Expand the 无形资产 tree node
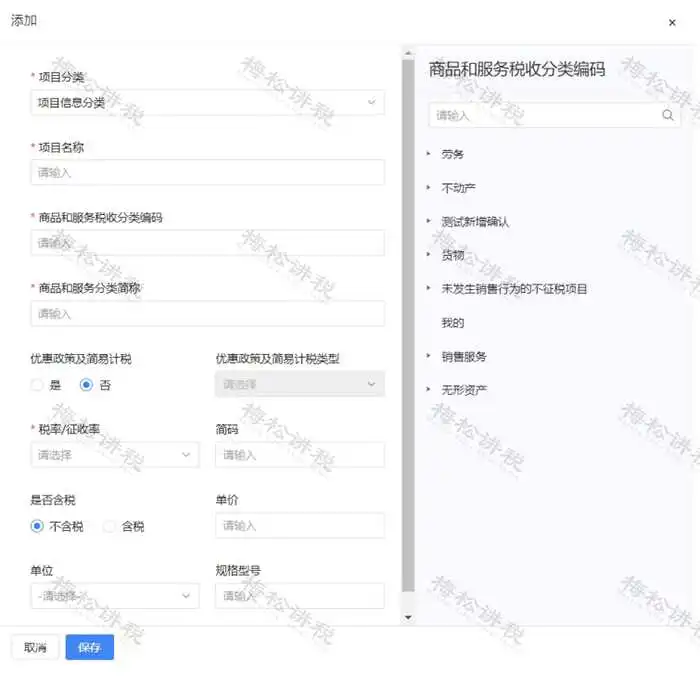The image size is (700, 683). [x=429, y=389]
